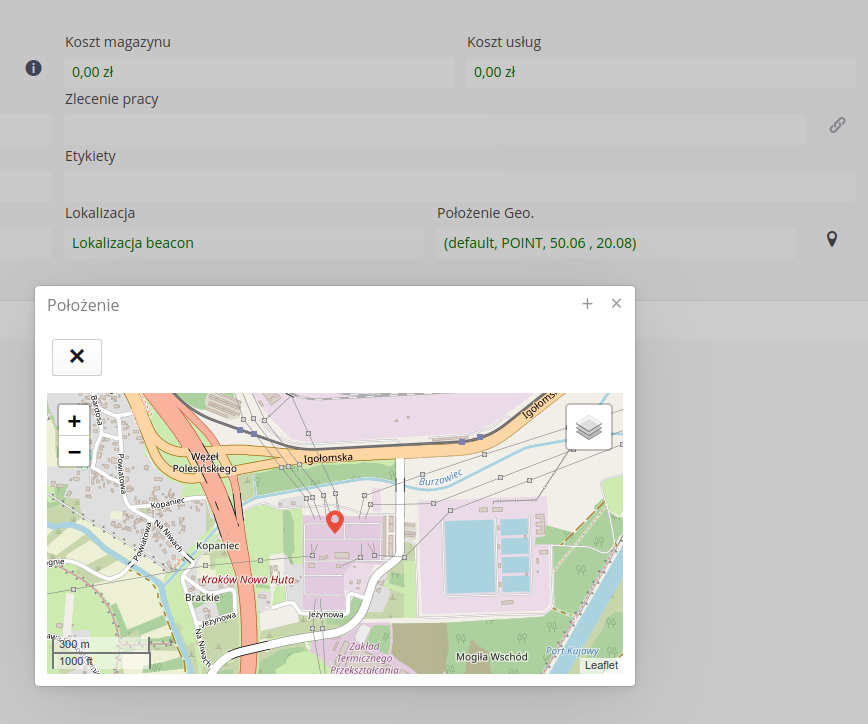This screenshot has width=868, height=724.
Task: Click the Koszt magazynu value field
Action: click(x=258, y=72)
